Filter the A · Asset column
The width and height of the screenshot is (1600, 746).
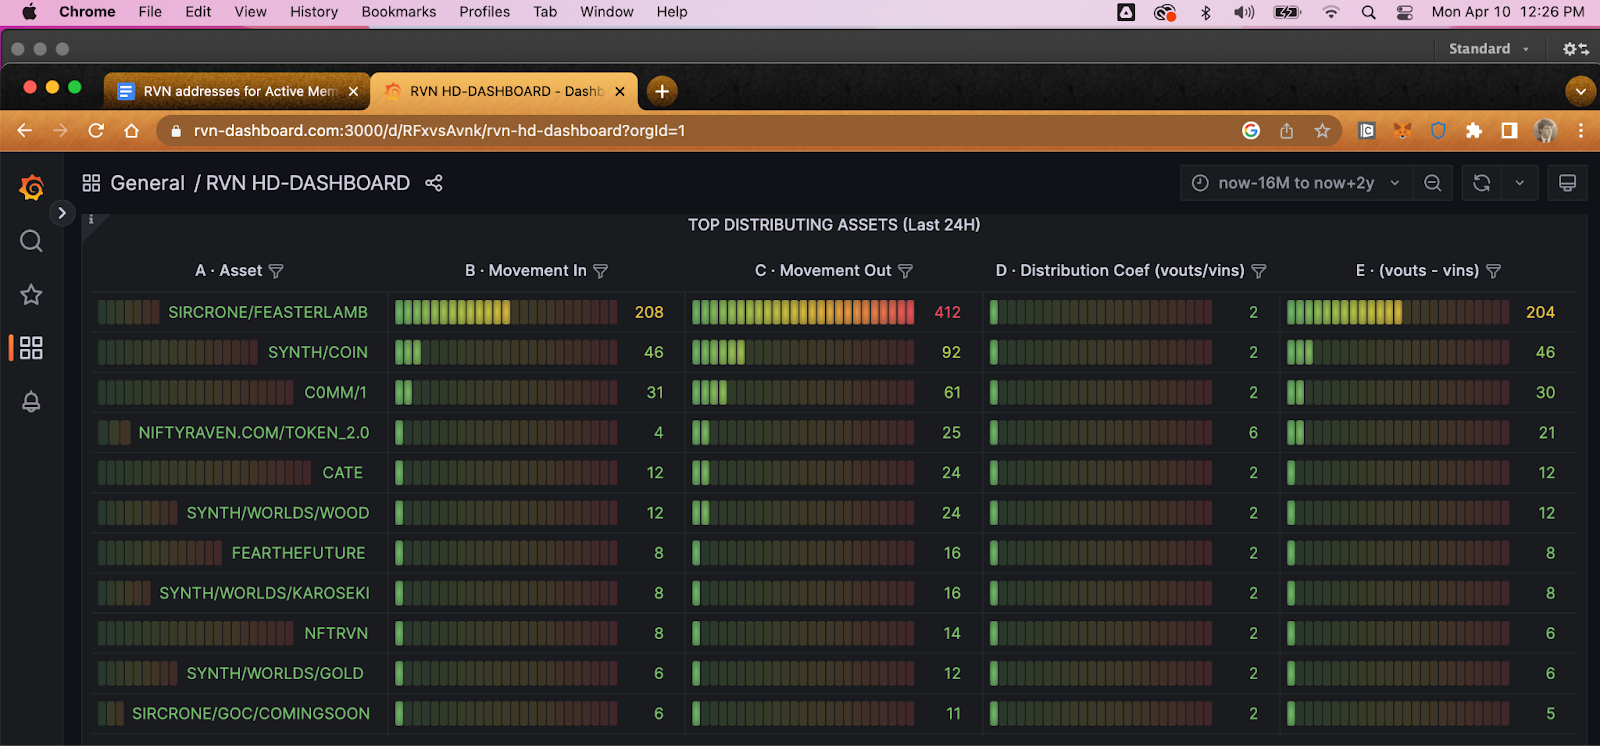[277, 271]
